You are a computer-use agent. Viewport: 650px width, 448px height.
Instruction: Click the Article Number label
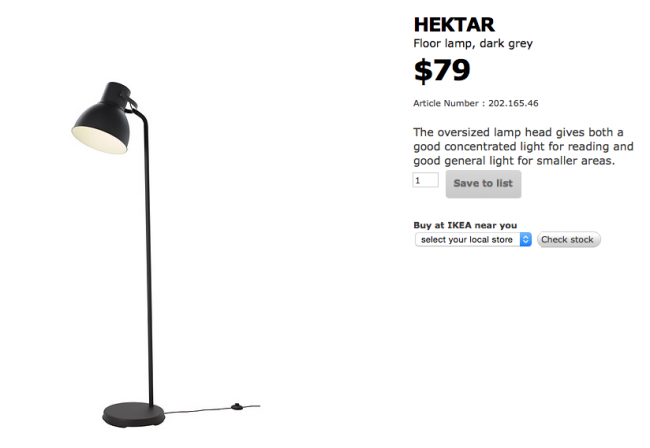446,103
